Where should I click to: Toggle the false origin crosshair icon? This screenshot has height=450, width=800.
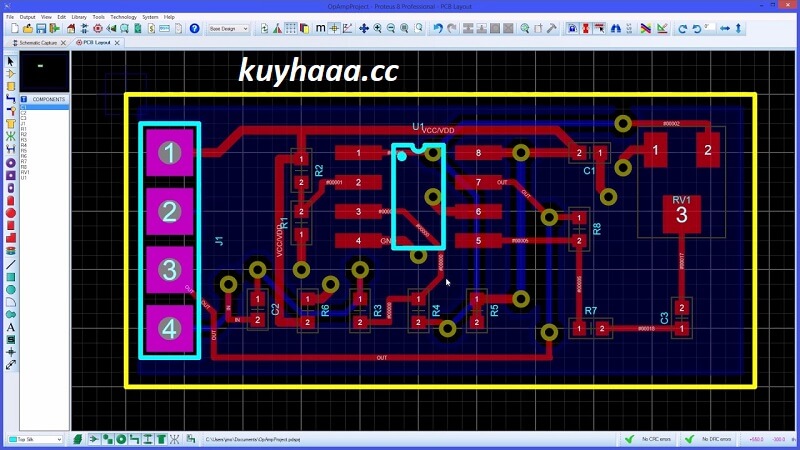click(x=334, y=29)
